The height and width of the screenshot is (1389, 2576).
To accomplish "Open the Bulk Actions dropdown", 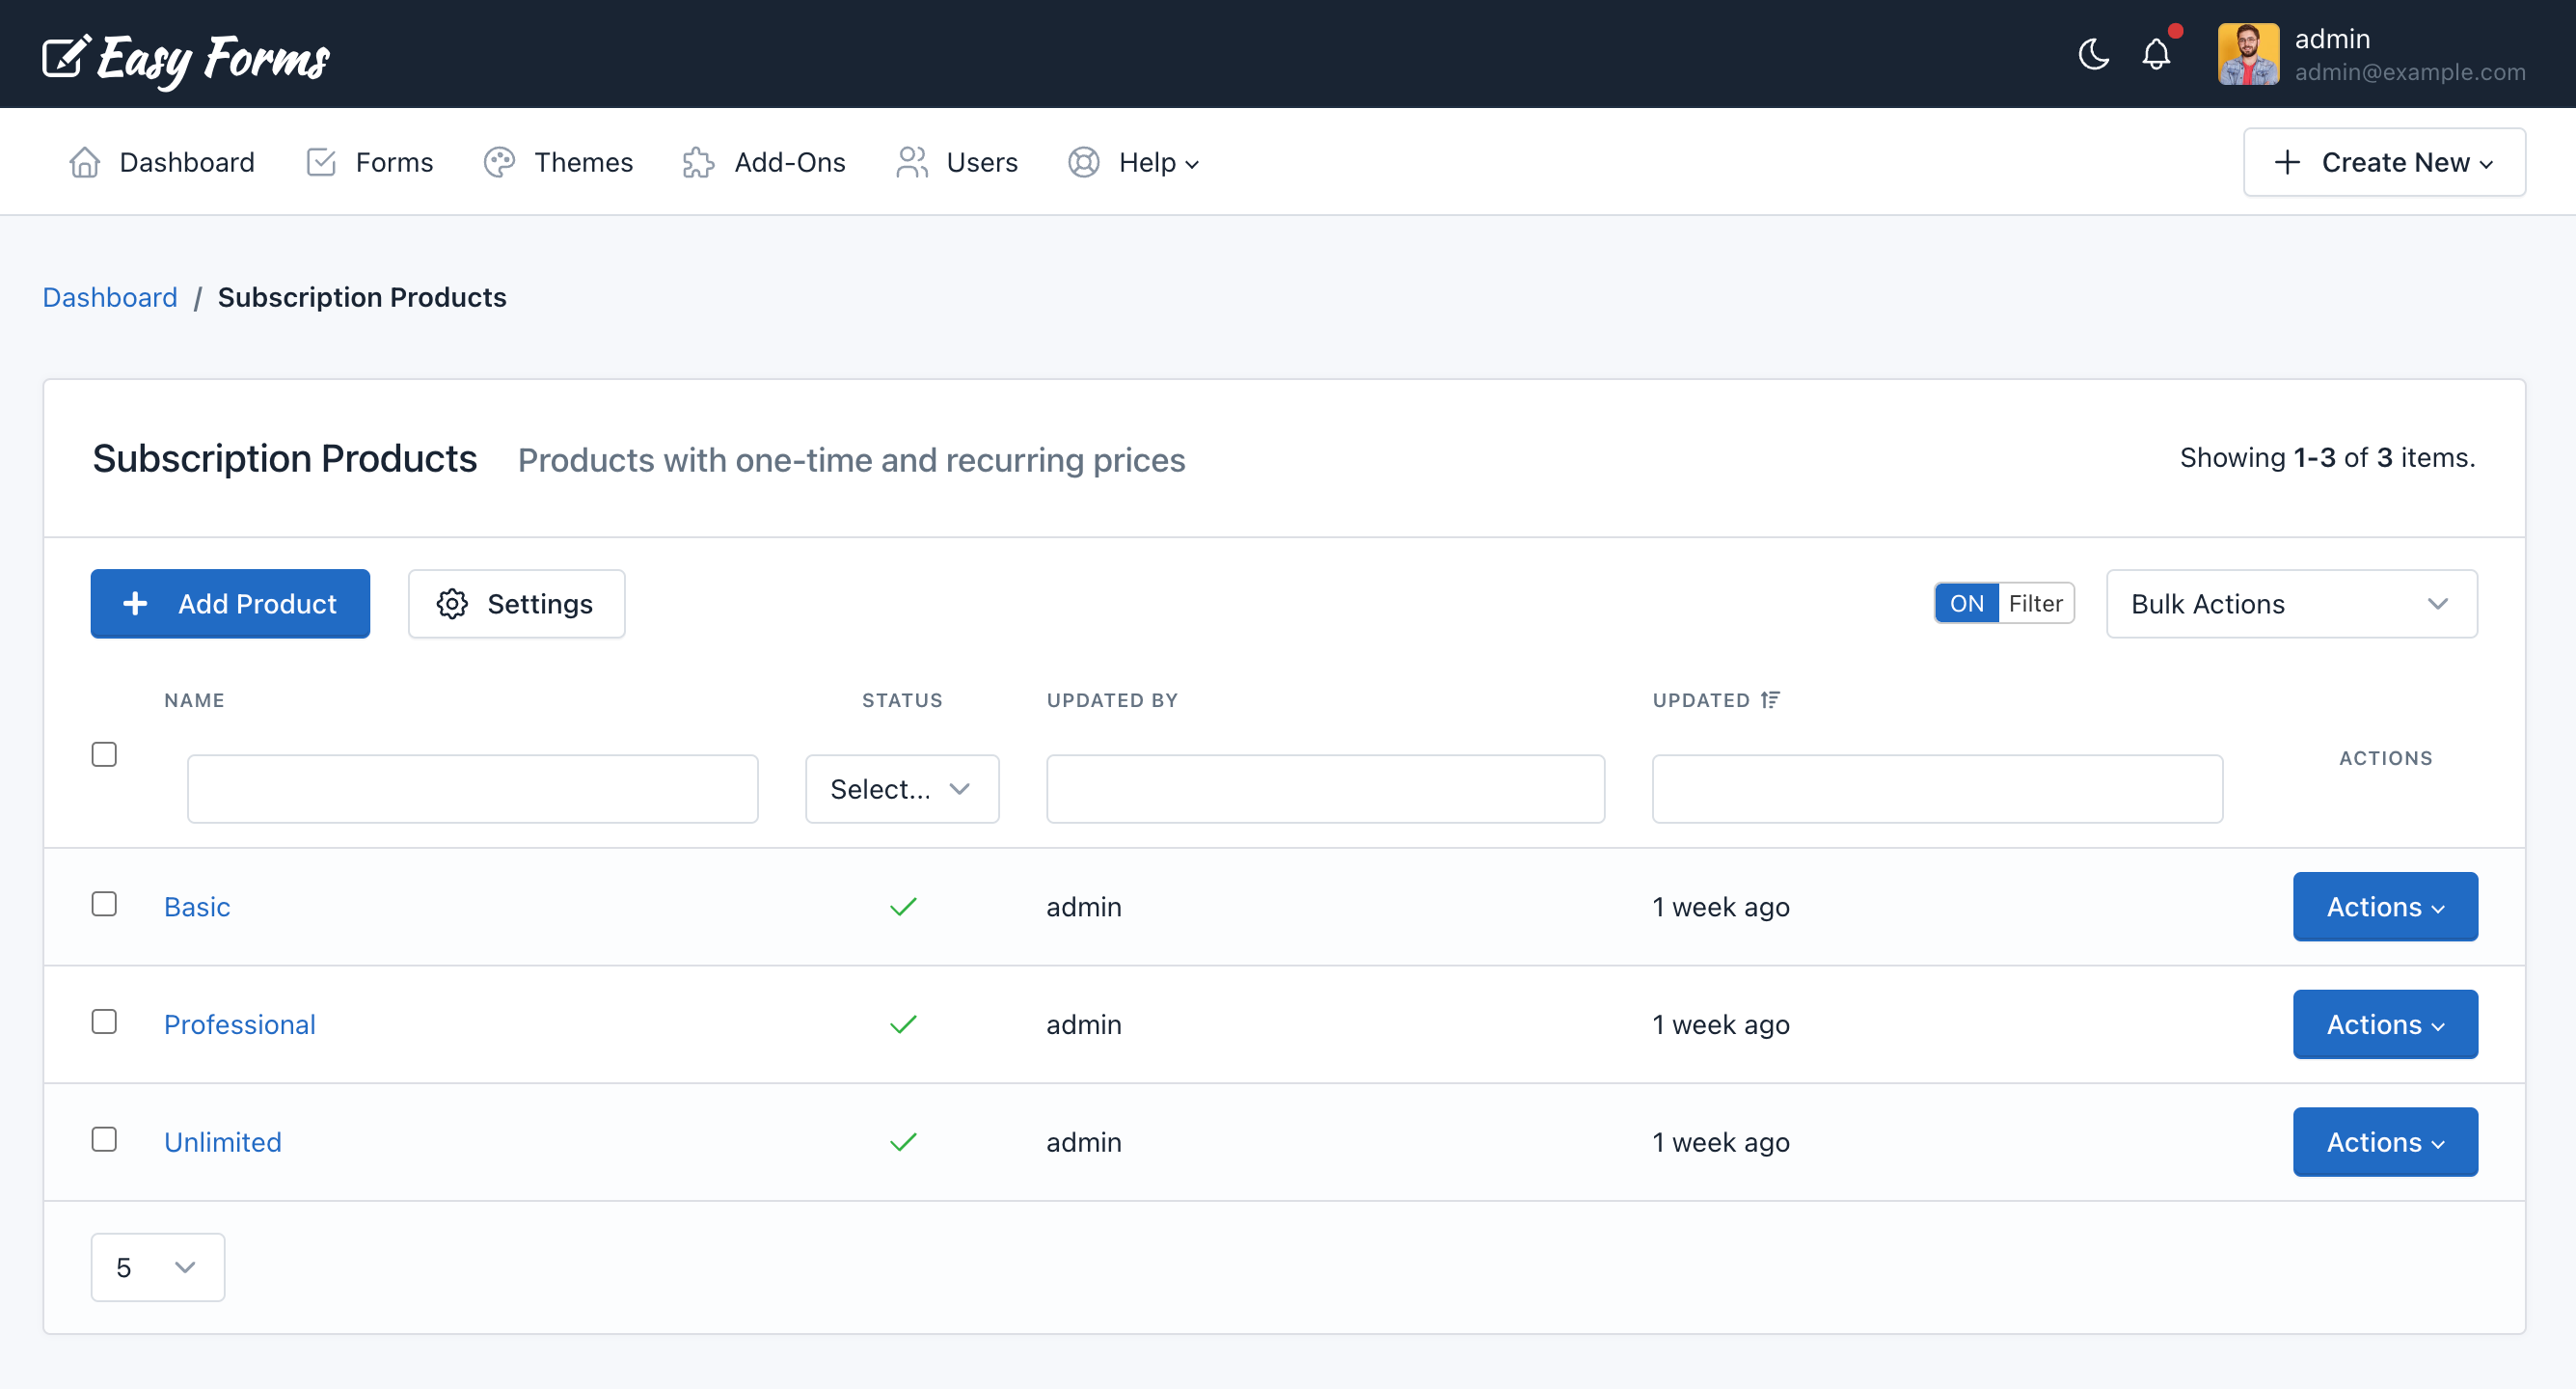I will (2290, 603).
